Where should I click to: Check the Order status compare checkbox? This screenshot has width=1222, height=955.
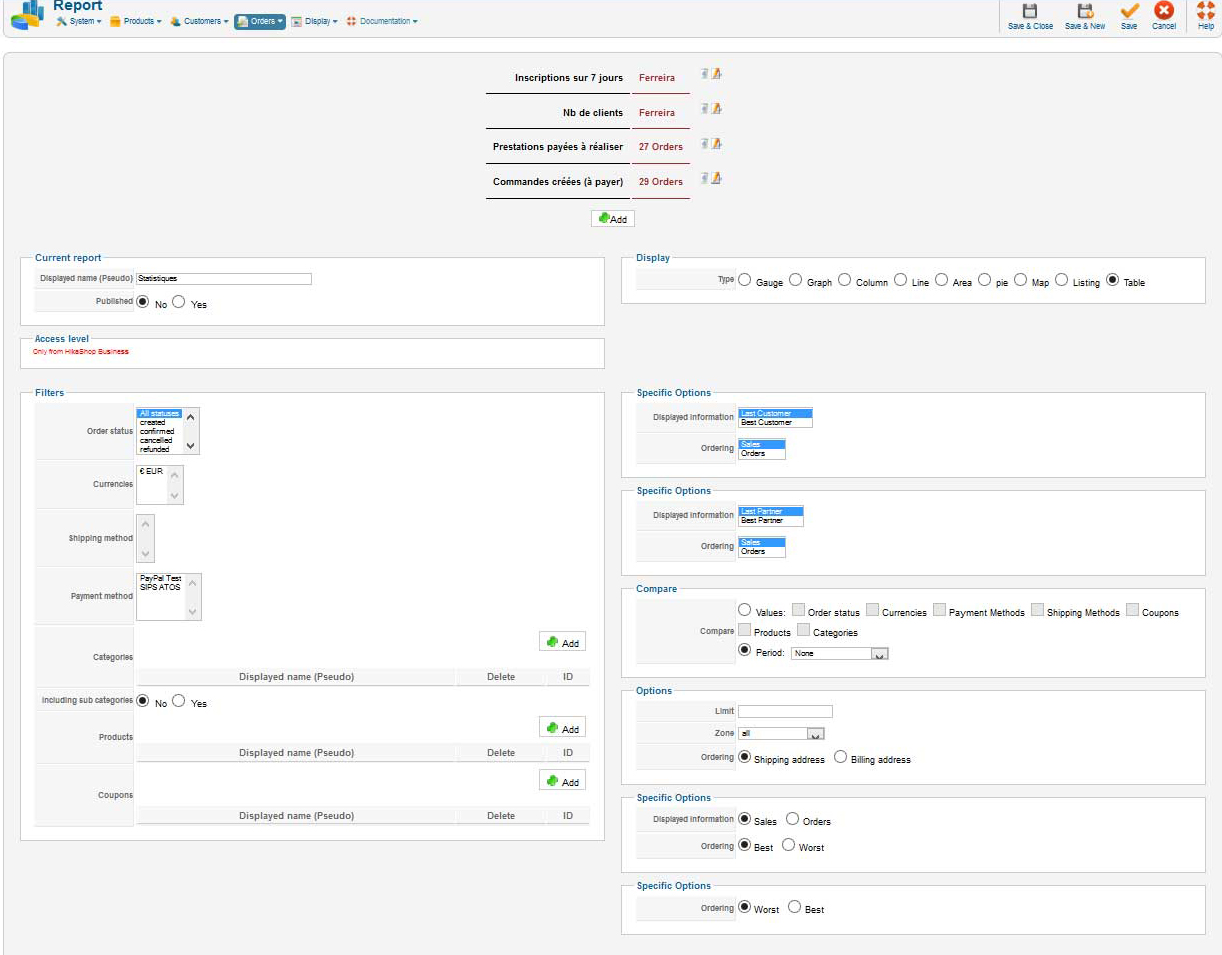point(798,610)
